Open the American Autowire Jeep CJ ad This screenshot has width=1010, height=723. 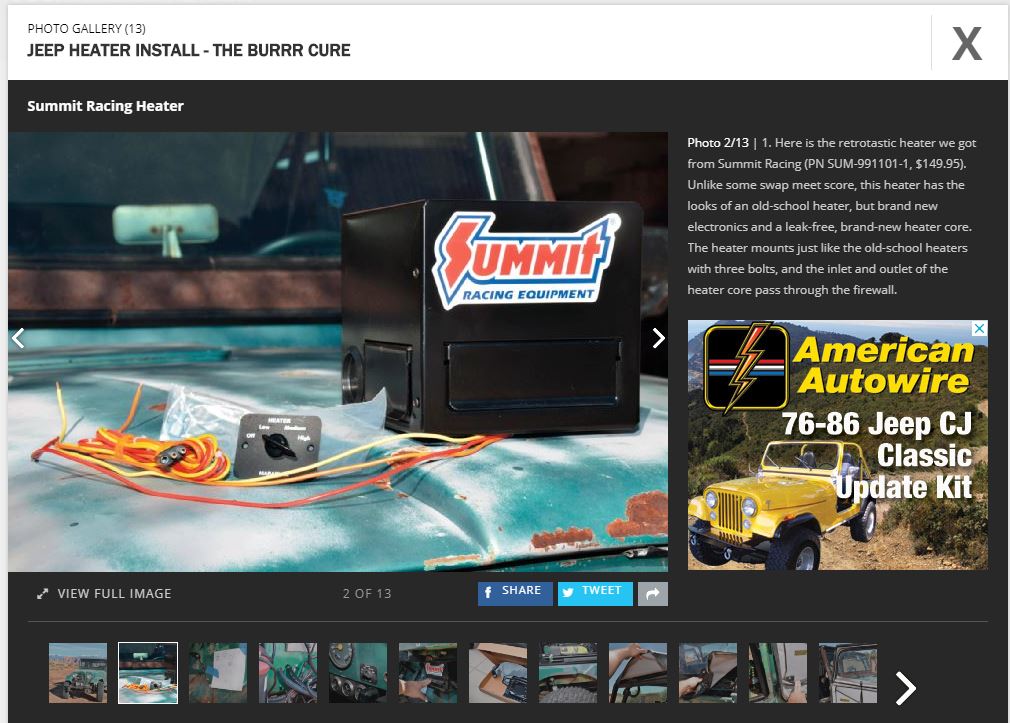tap(837, 445)
